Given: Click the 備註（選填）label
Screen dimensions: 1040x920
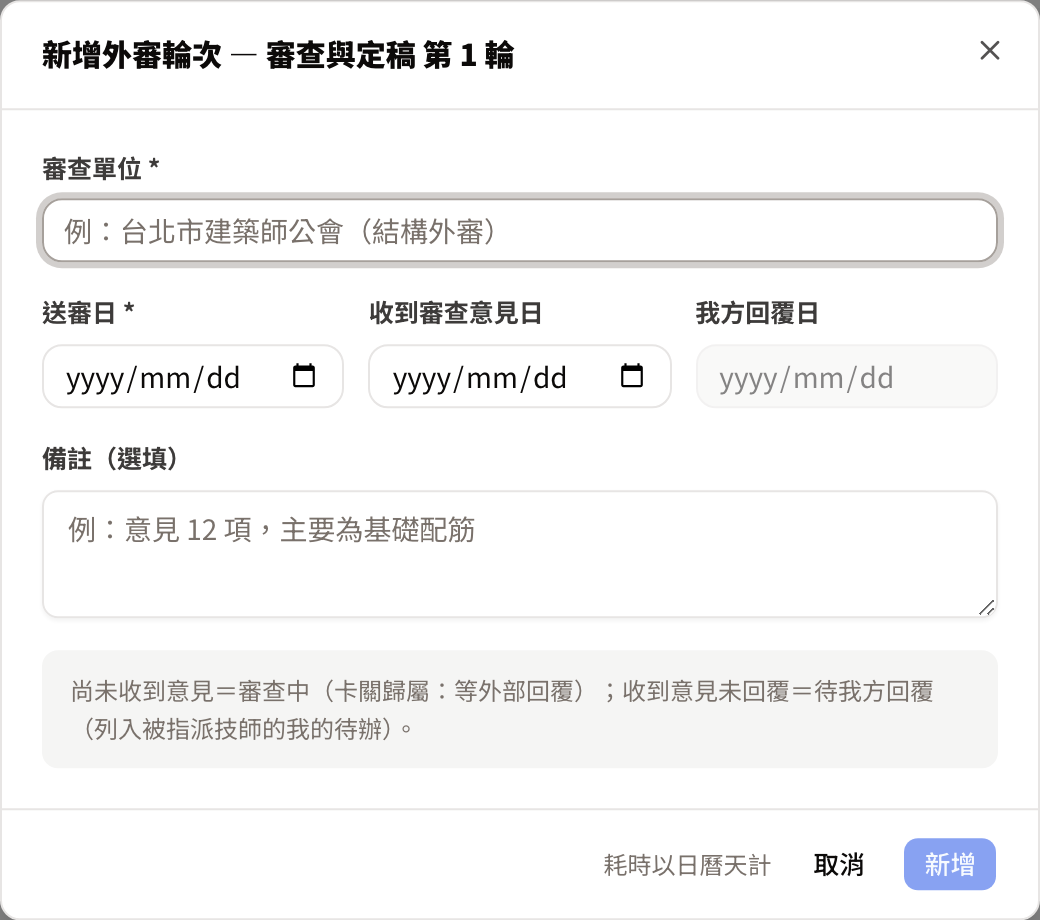Looking at the screenshot, I should pyautogui.click(x=110, y=458).
